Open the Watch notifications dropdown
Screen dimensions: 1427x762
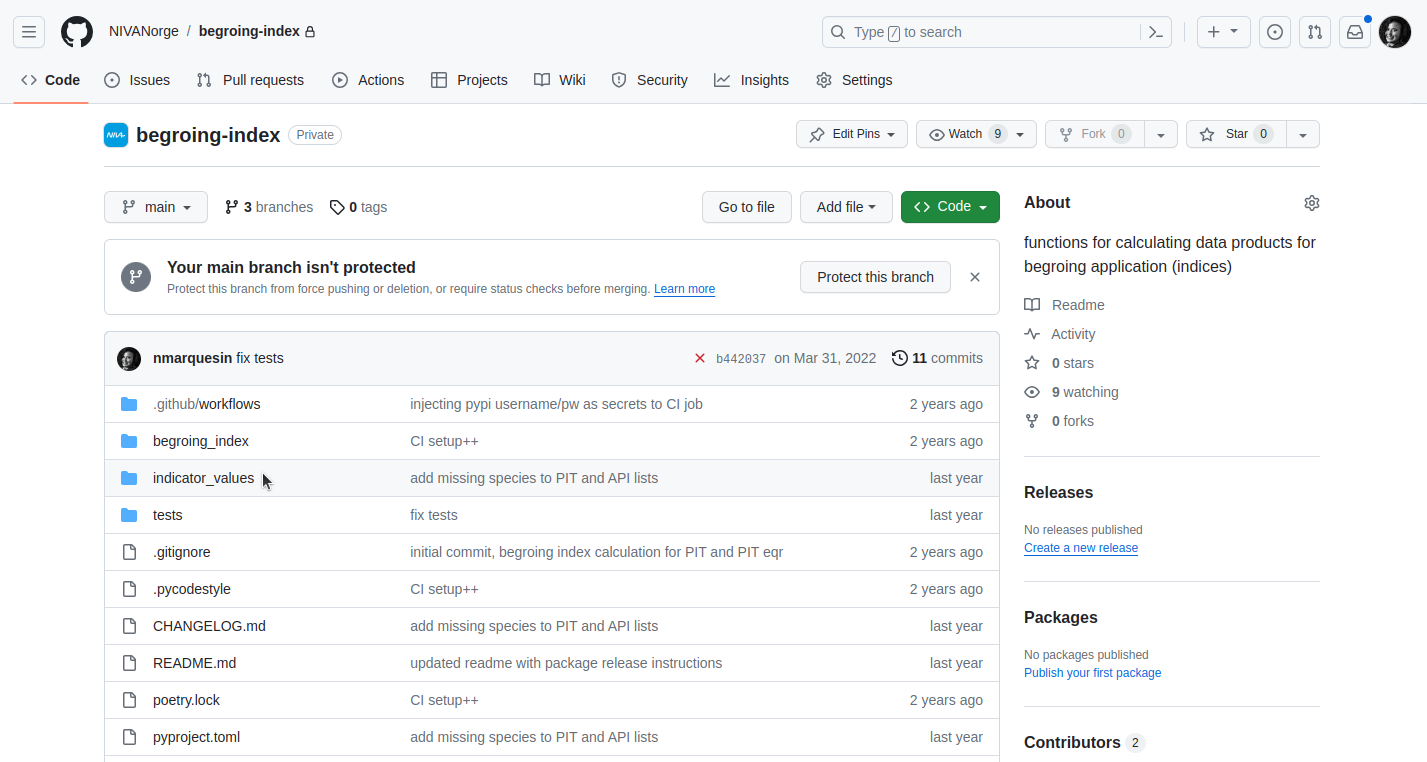click(x=976, y=134)
